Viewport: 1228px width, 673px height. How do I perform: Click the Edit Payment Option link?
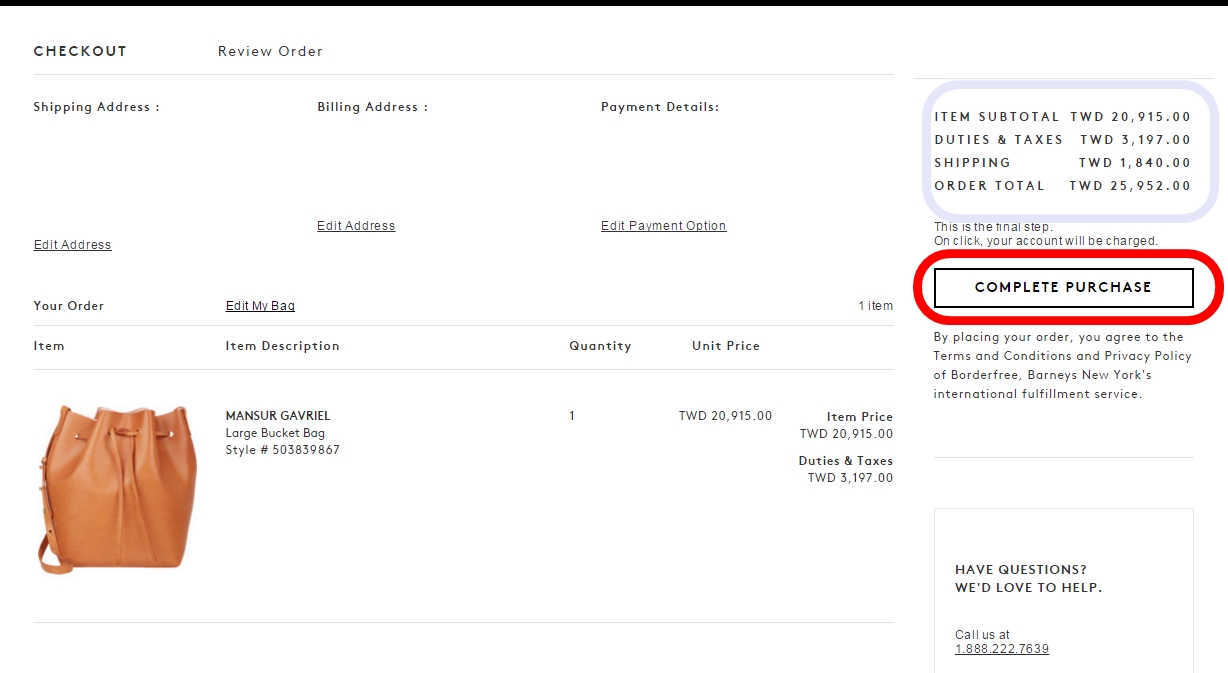coord(664,226)
